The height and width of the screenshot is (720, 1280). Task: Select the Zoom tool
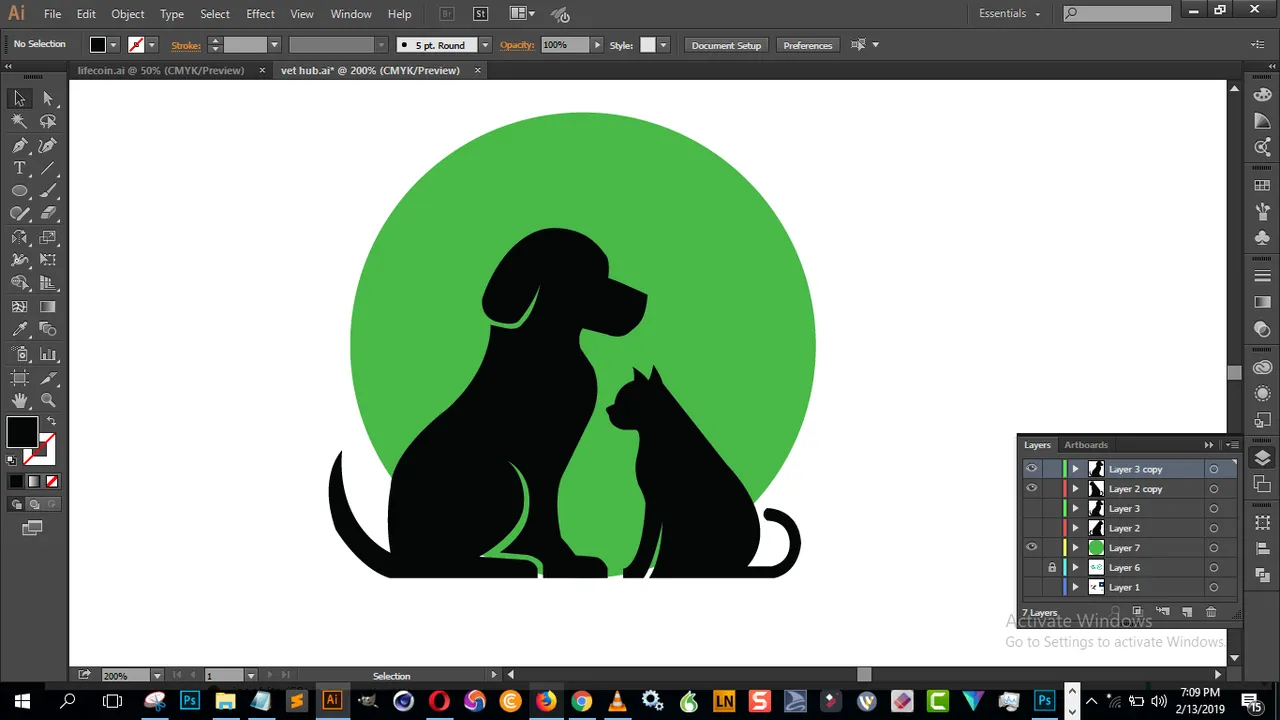coord(48,400)
